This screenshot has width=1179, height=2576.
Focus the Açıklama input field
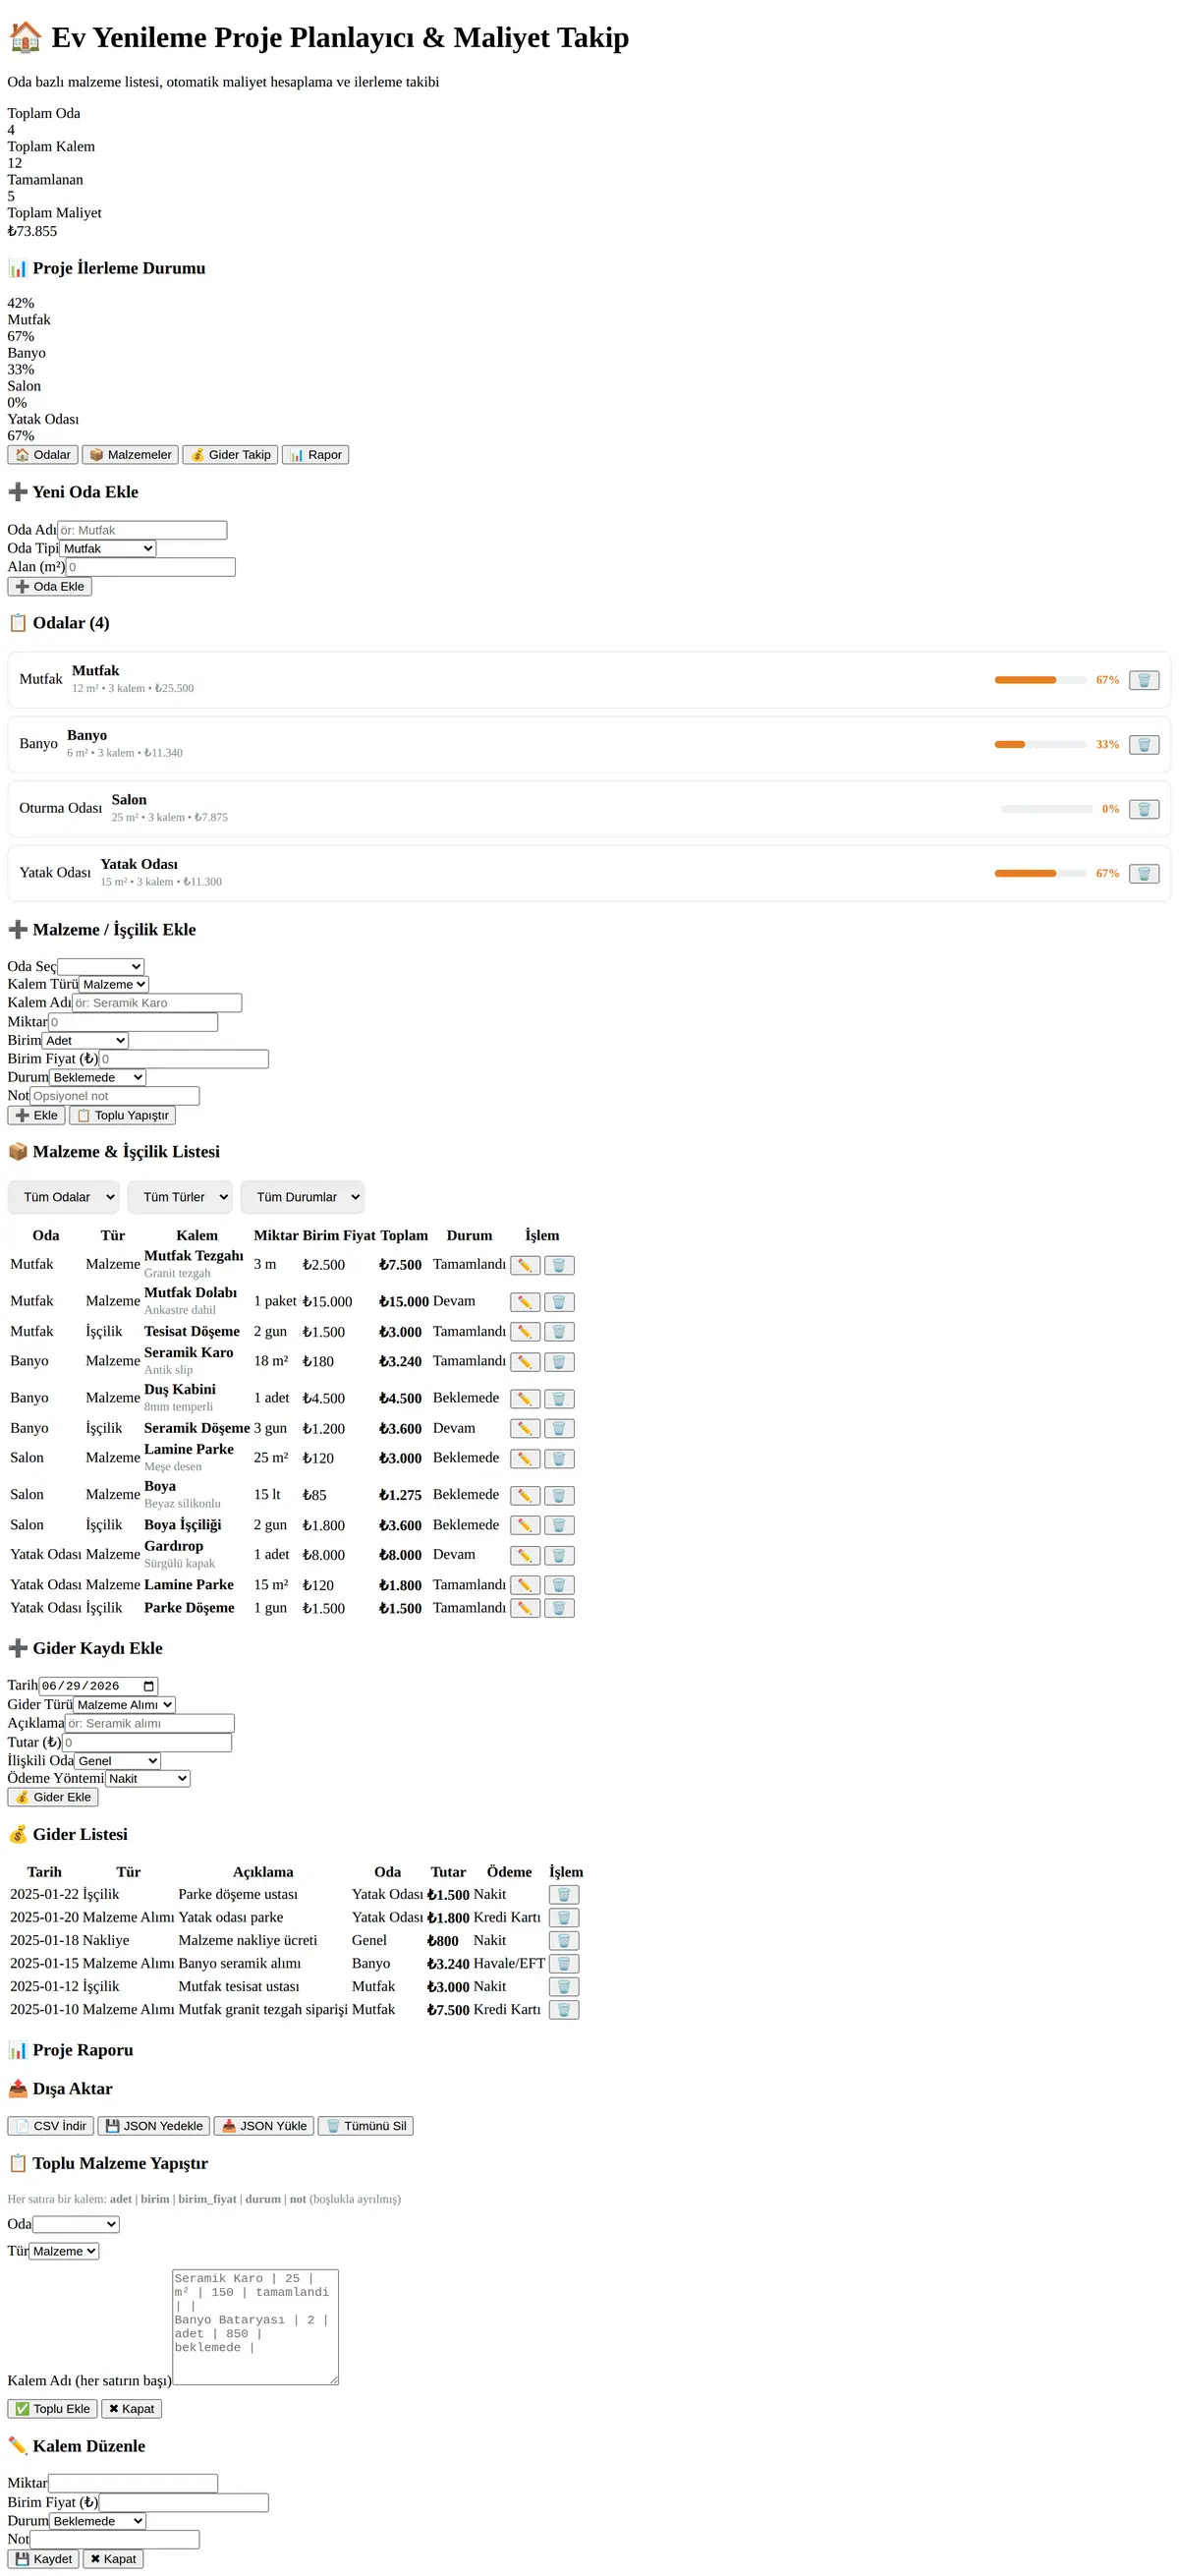pos(150,1724)
